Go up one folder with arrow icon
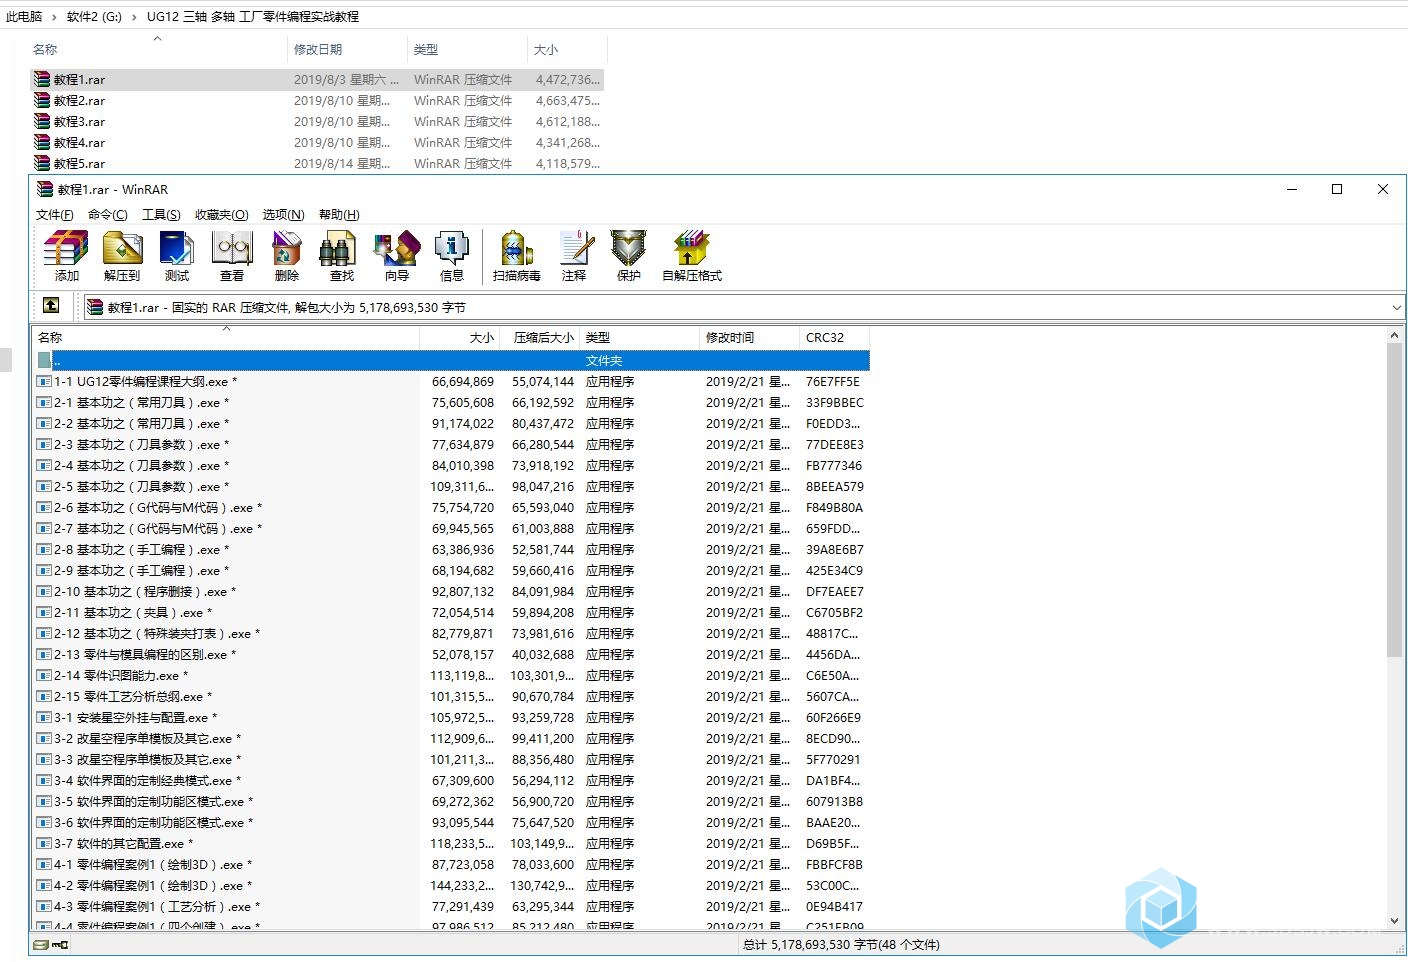This screenshot has height=962, width=1408. coord(51,306)
